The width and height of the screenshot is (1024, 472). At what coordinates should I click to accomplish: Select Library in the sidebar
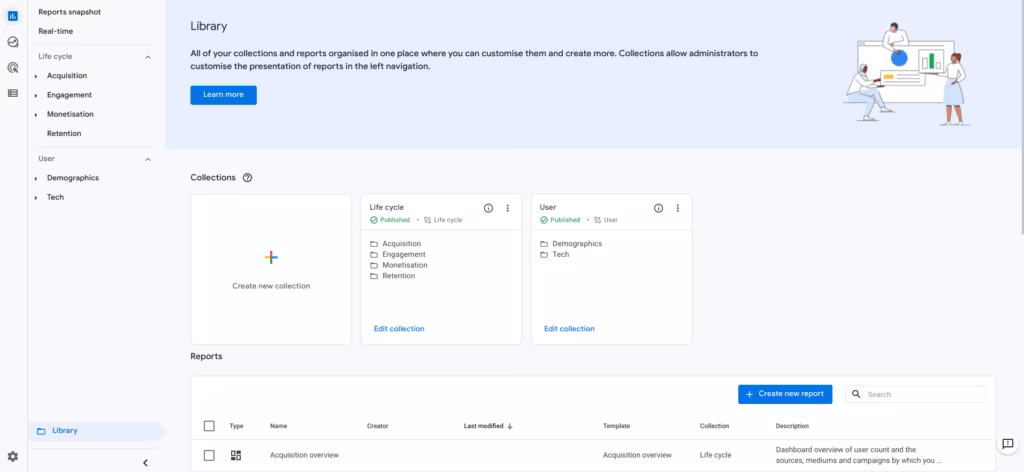(x=96, y=431)
